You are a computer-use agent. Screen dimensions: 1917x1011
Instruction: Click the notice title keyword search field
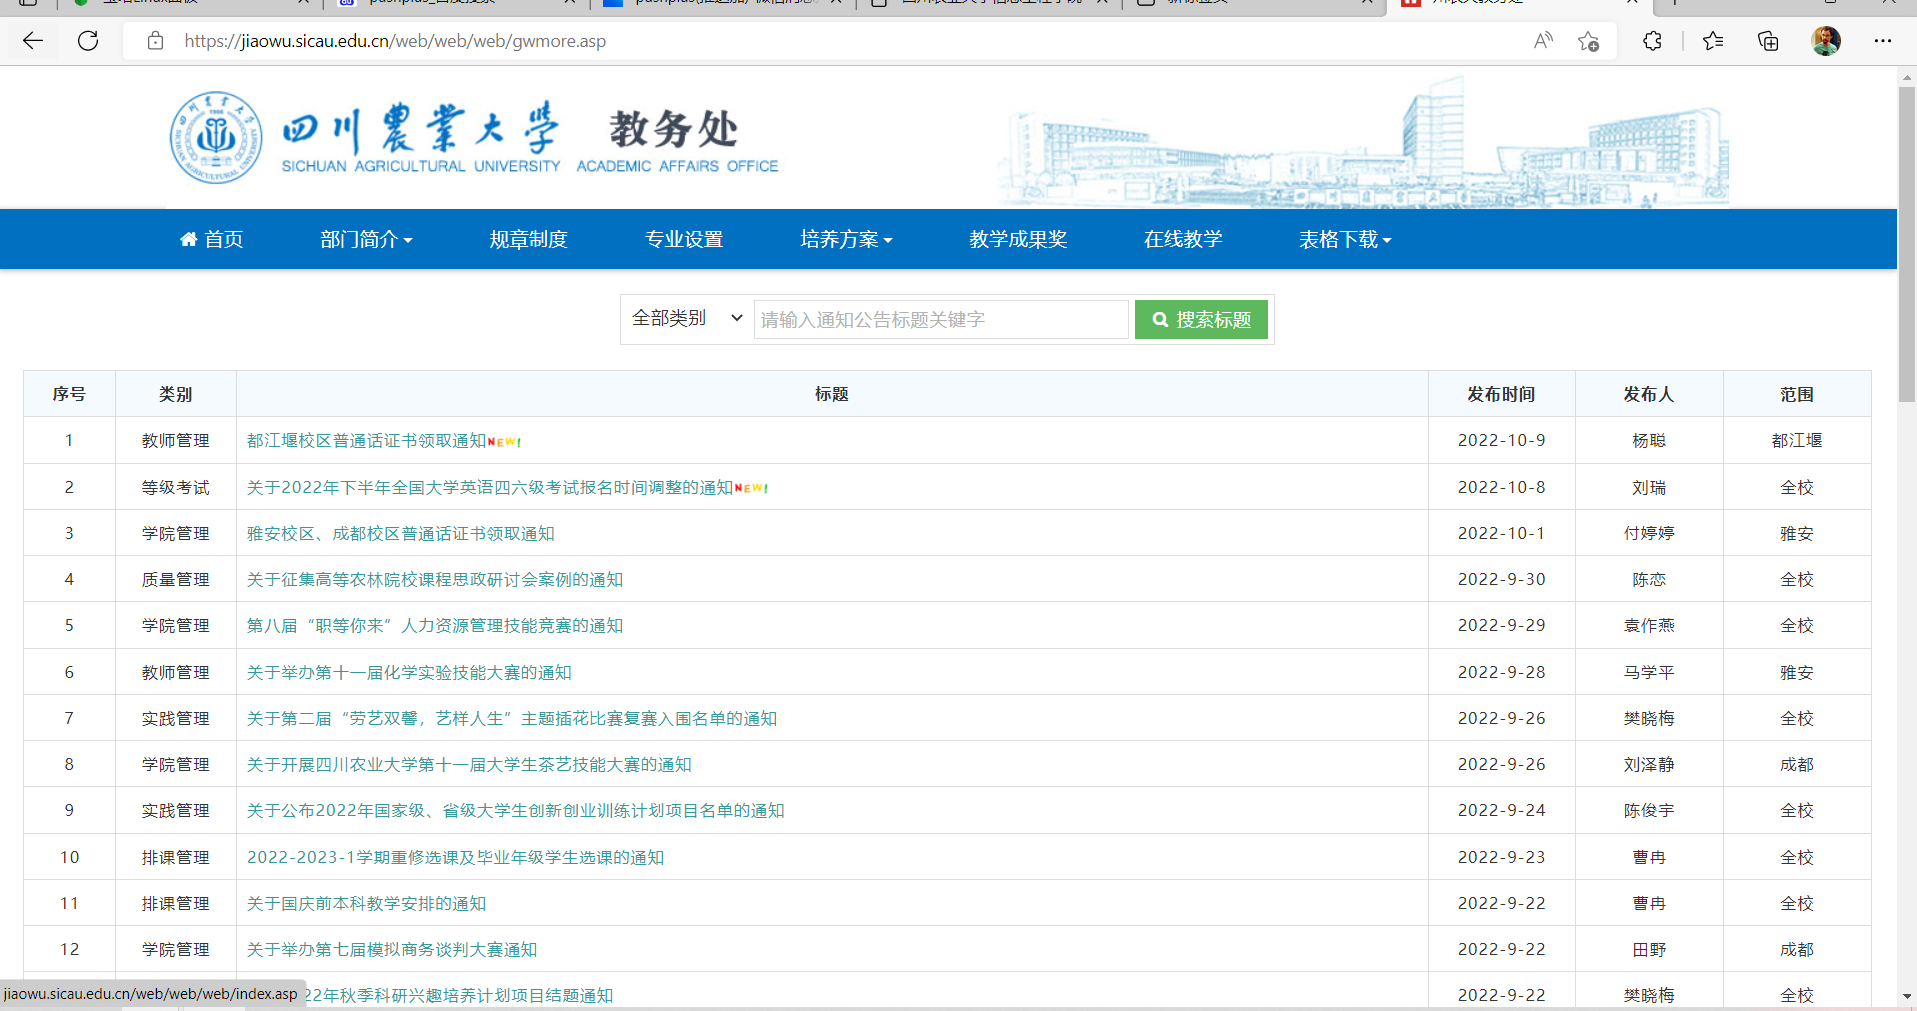[940, 320]
